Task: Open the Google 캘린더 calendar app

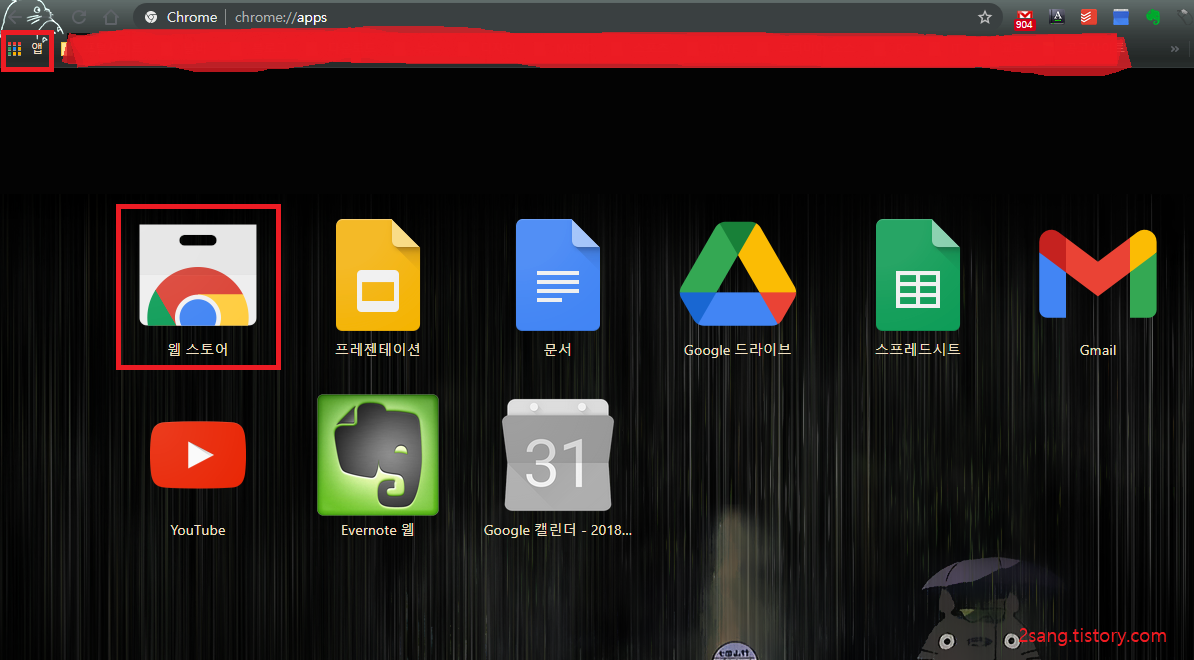Action: click(x=557, y=467)
